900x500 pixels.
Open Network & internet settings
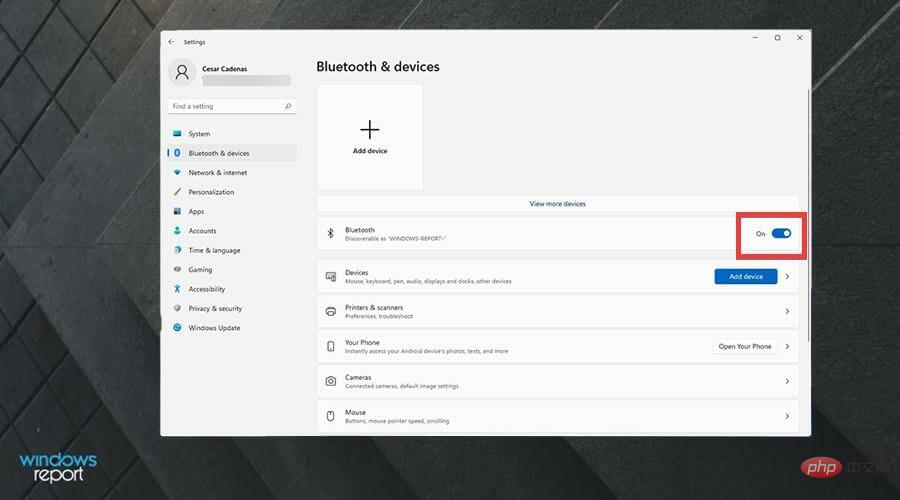click(217, 173)
